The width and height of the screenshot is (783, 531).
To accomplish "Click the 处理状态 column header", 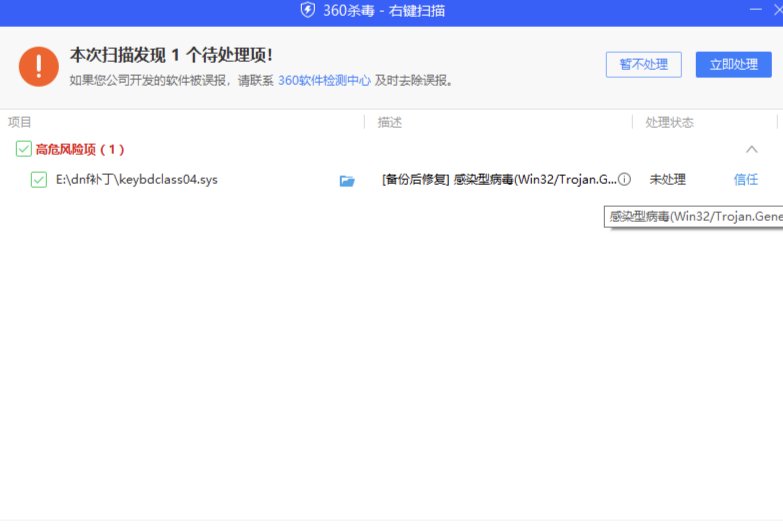I will click(669, 122).
